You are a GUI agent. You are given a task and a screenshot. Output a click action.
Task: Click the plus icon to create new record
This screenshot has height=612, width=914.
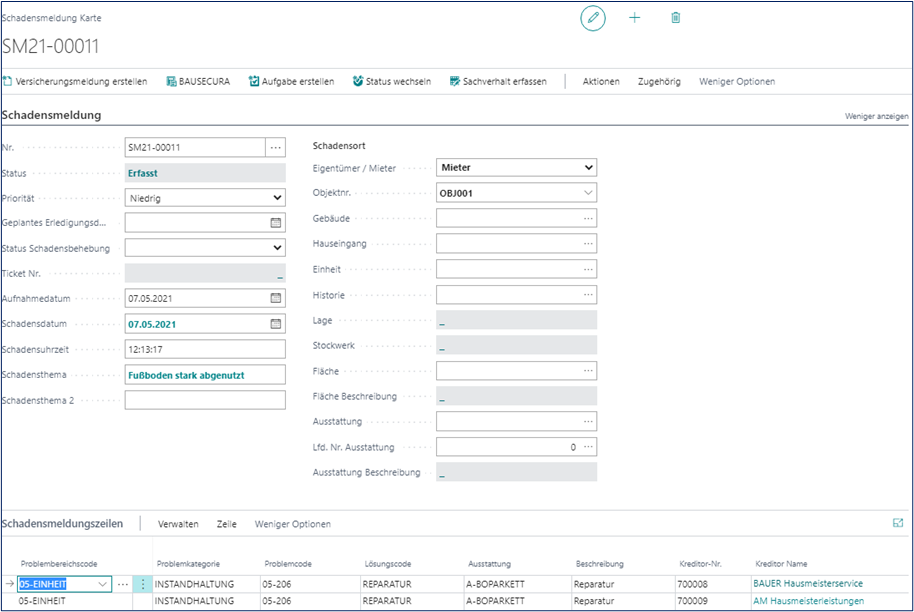pyautogui.click(x=634, y=18)
